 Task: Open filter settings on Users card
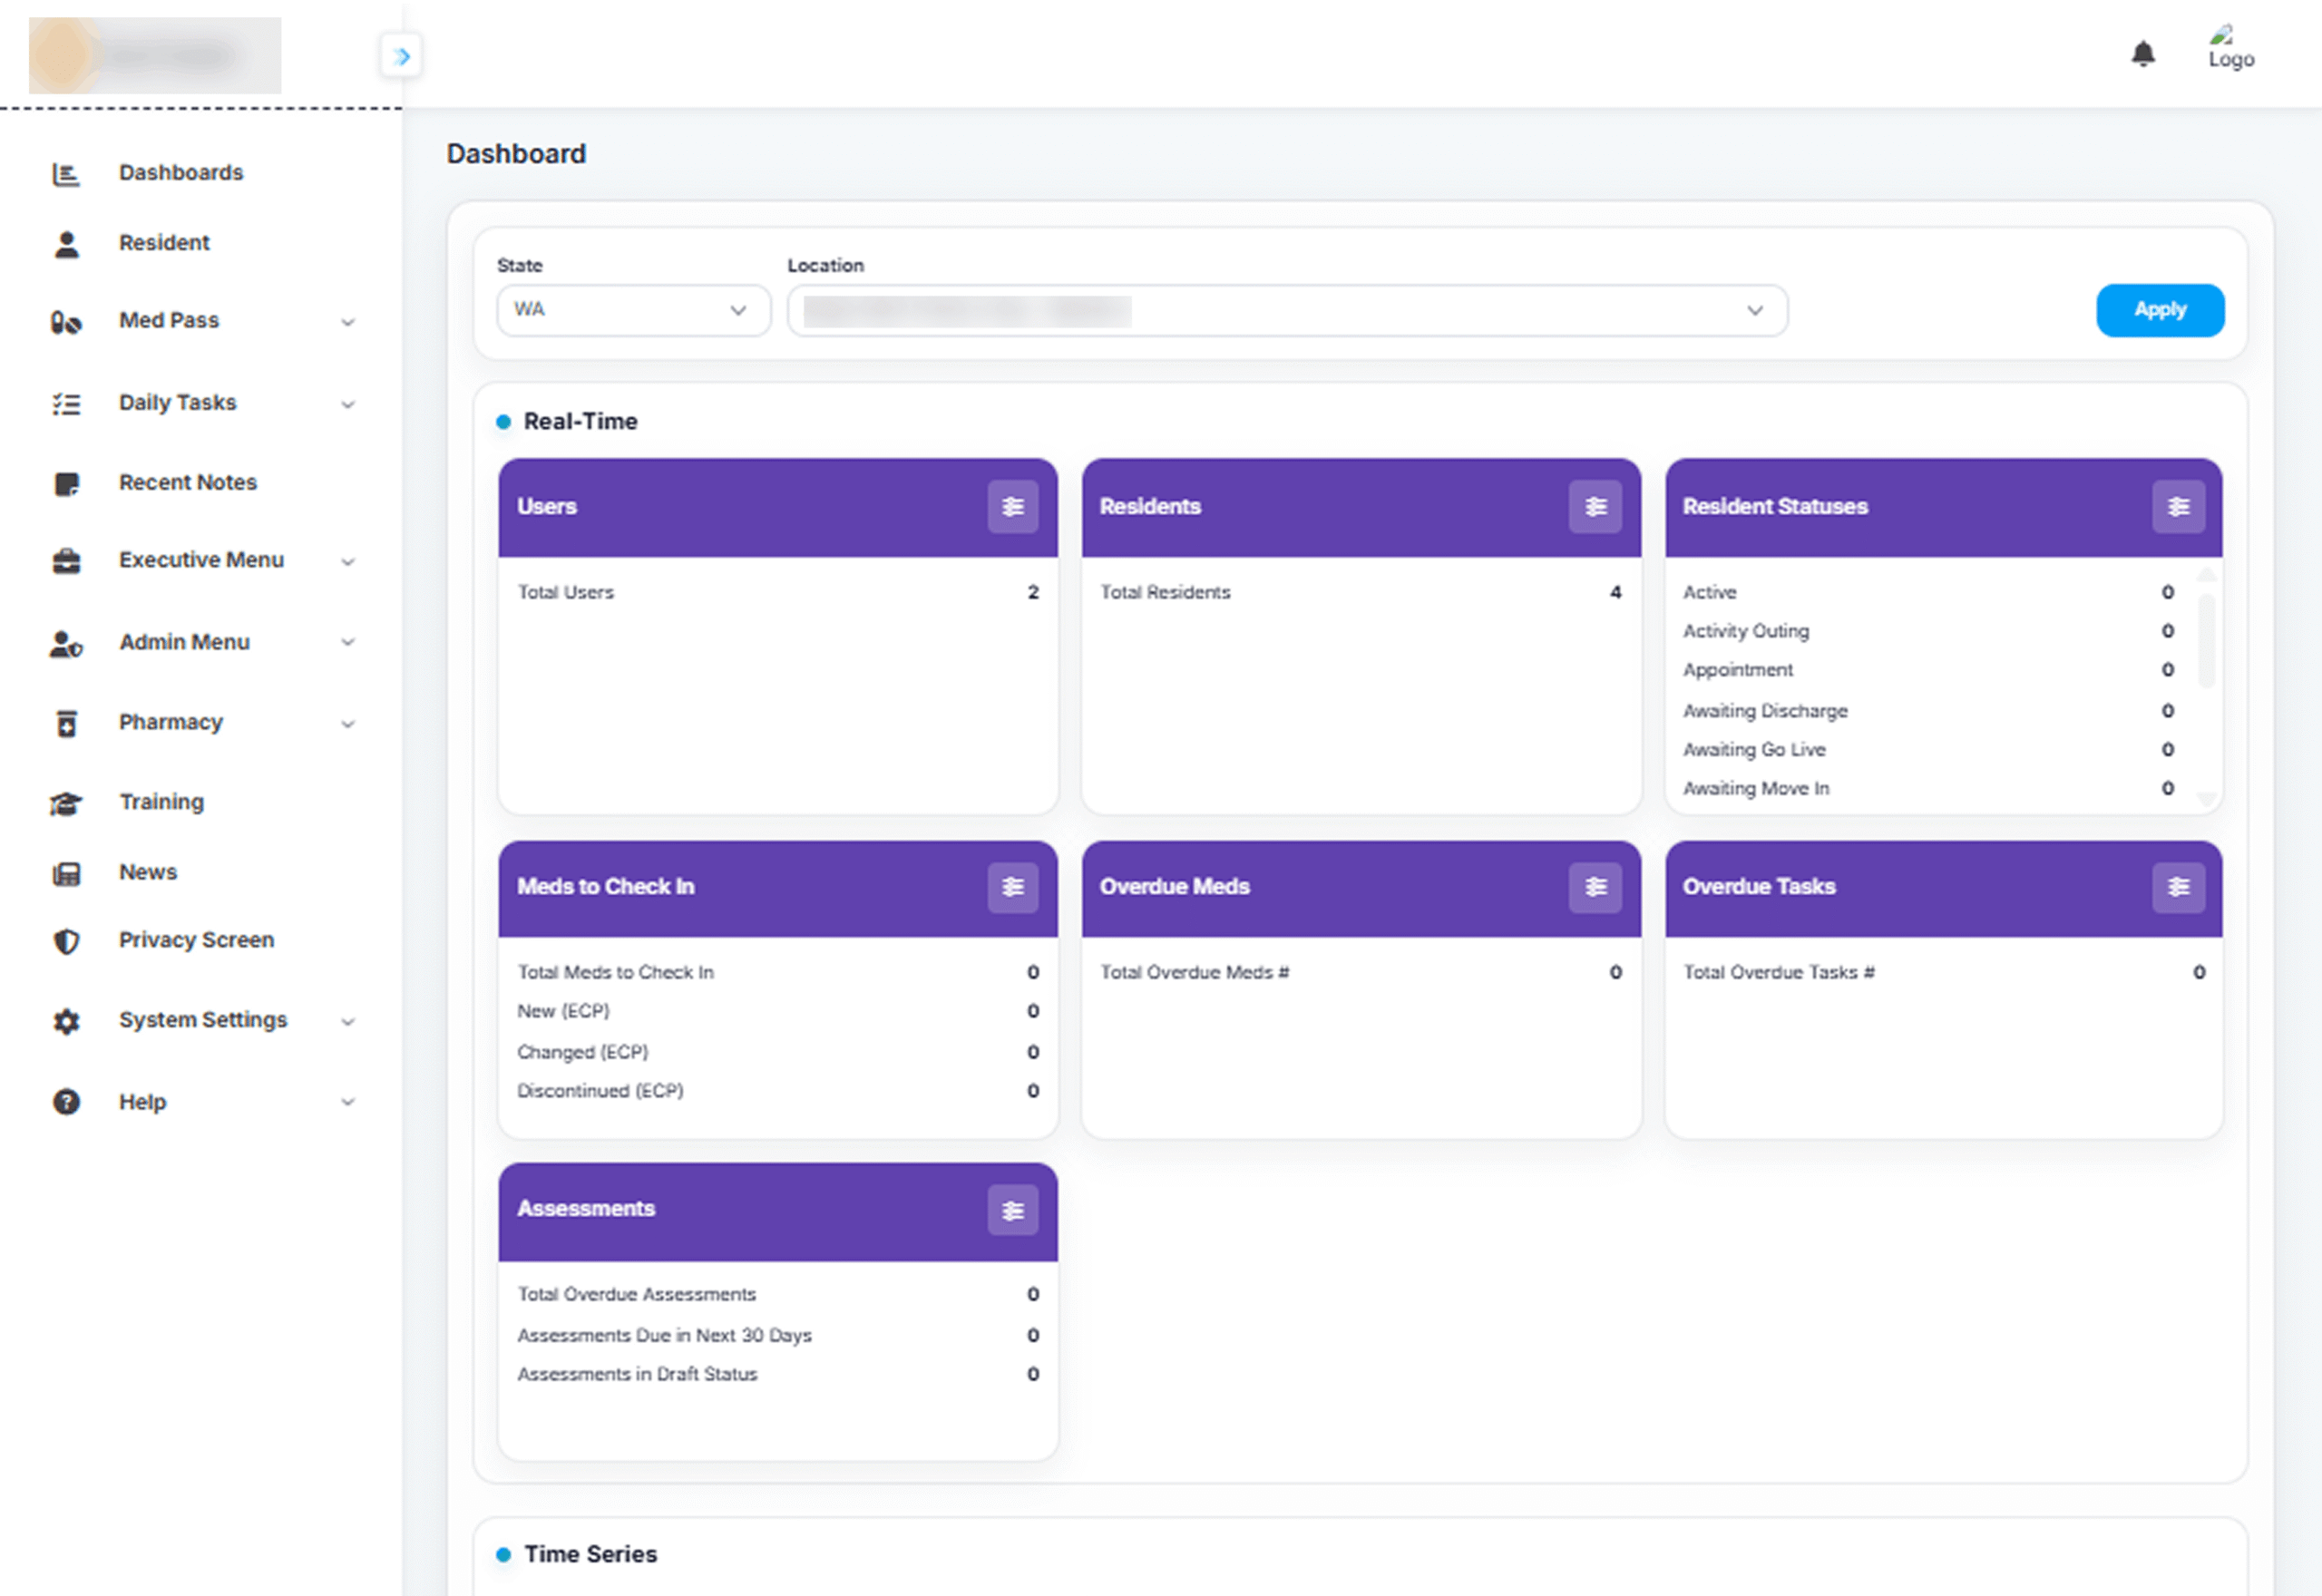(1012, 507)
